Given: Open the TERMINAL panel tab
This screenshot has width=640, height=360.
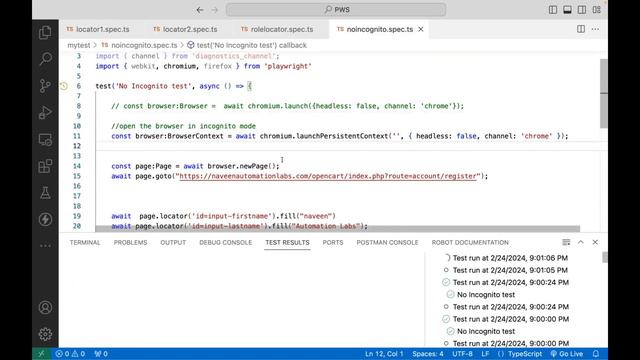Looking at the screenshot, I should tap(85, 242).
